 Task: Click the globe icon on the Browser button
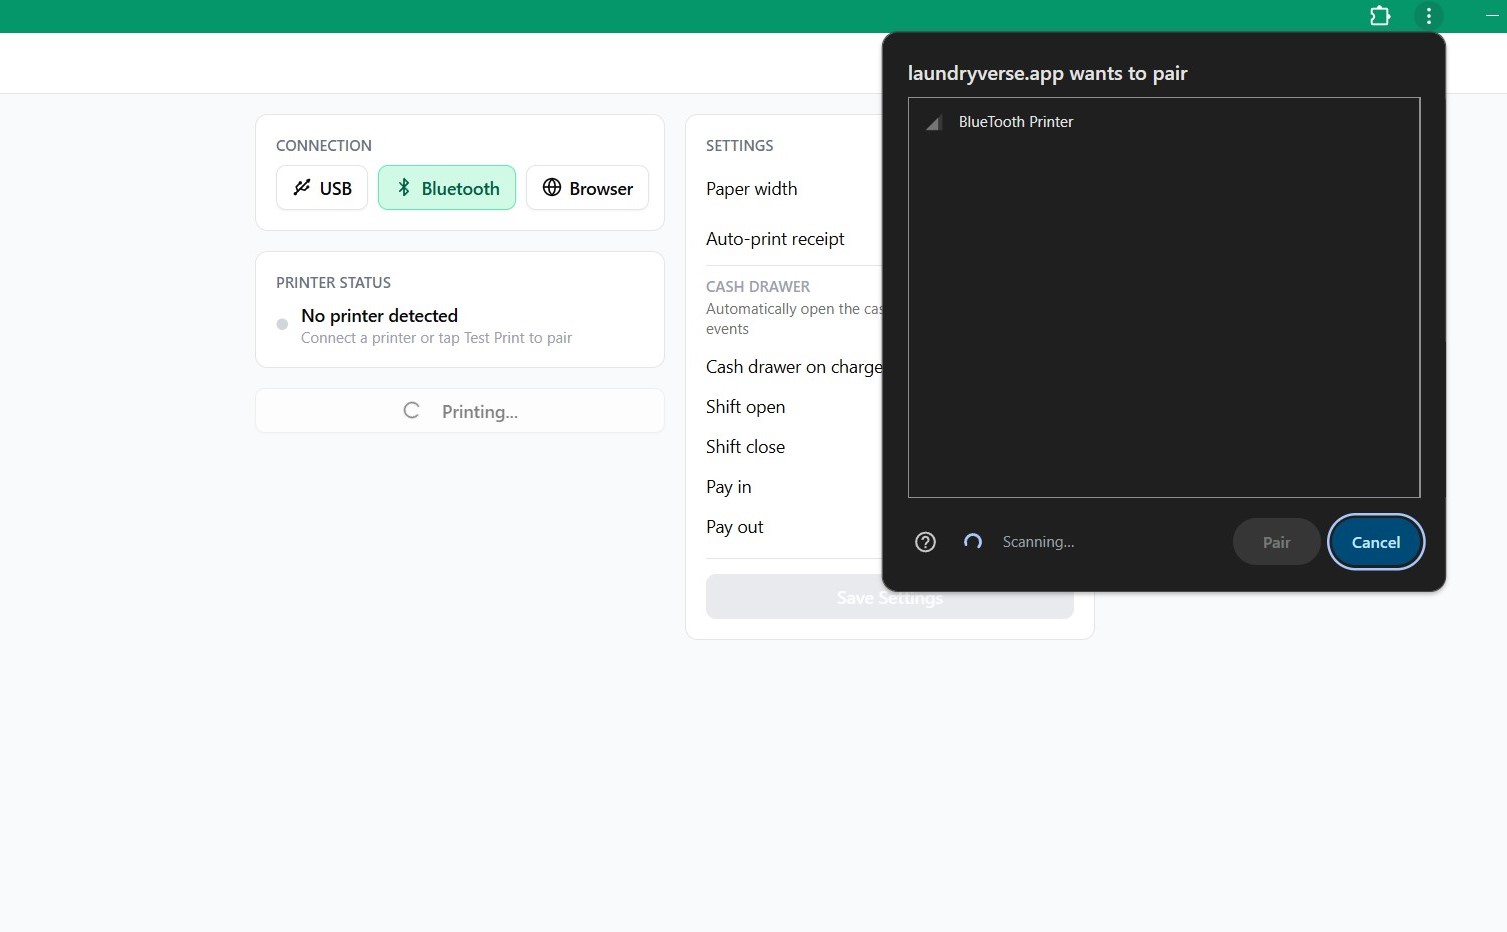(551, 188)
